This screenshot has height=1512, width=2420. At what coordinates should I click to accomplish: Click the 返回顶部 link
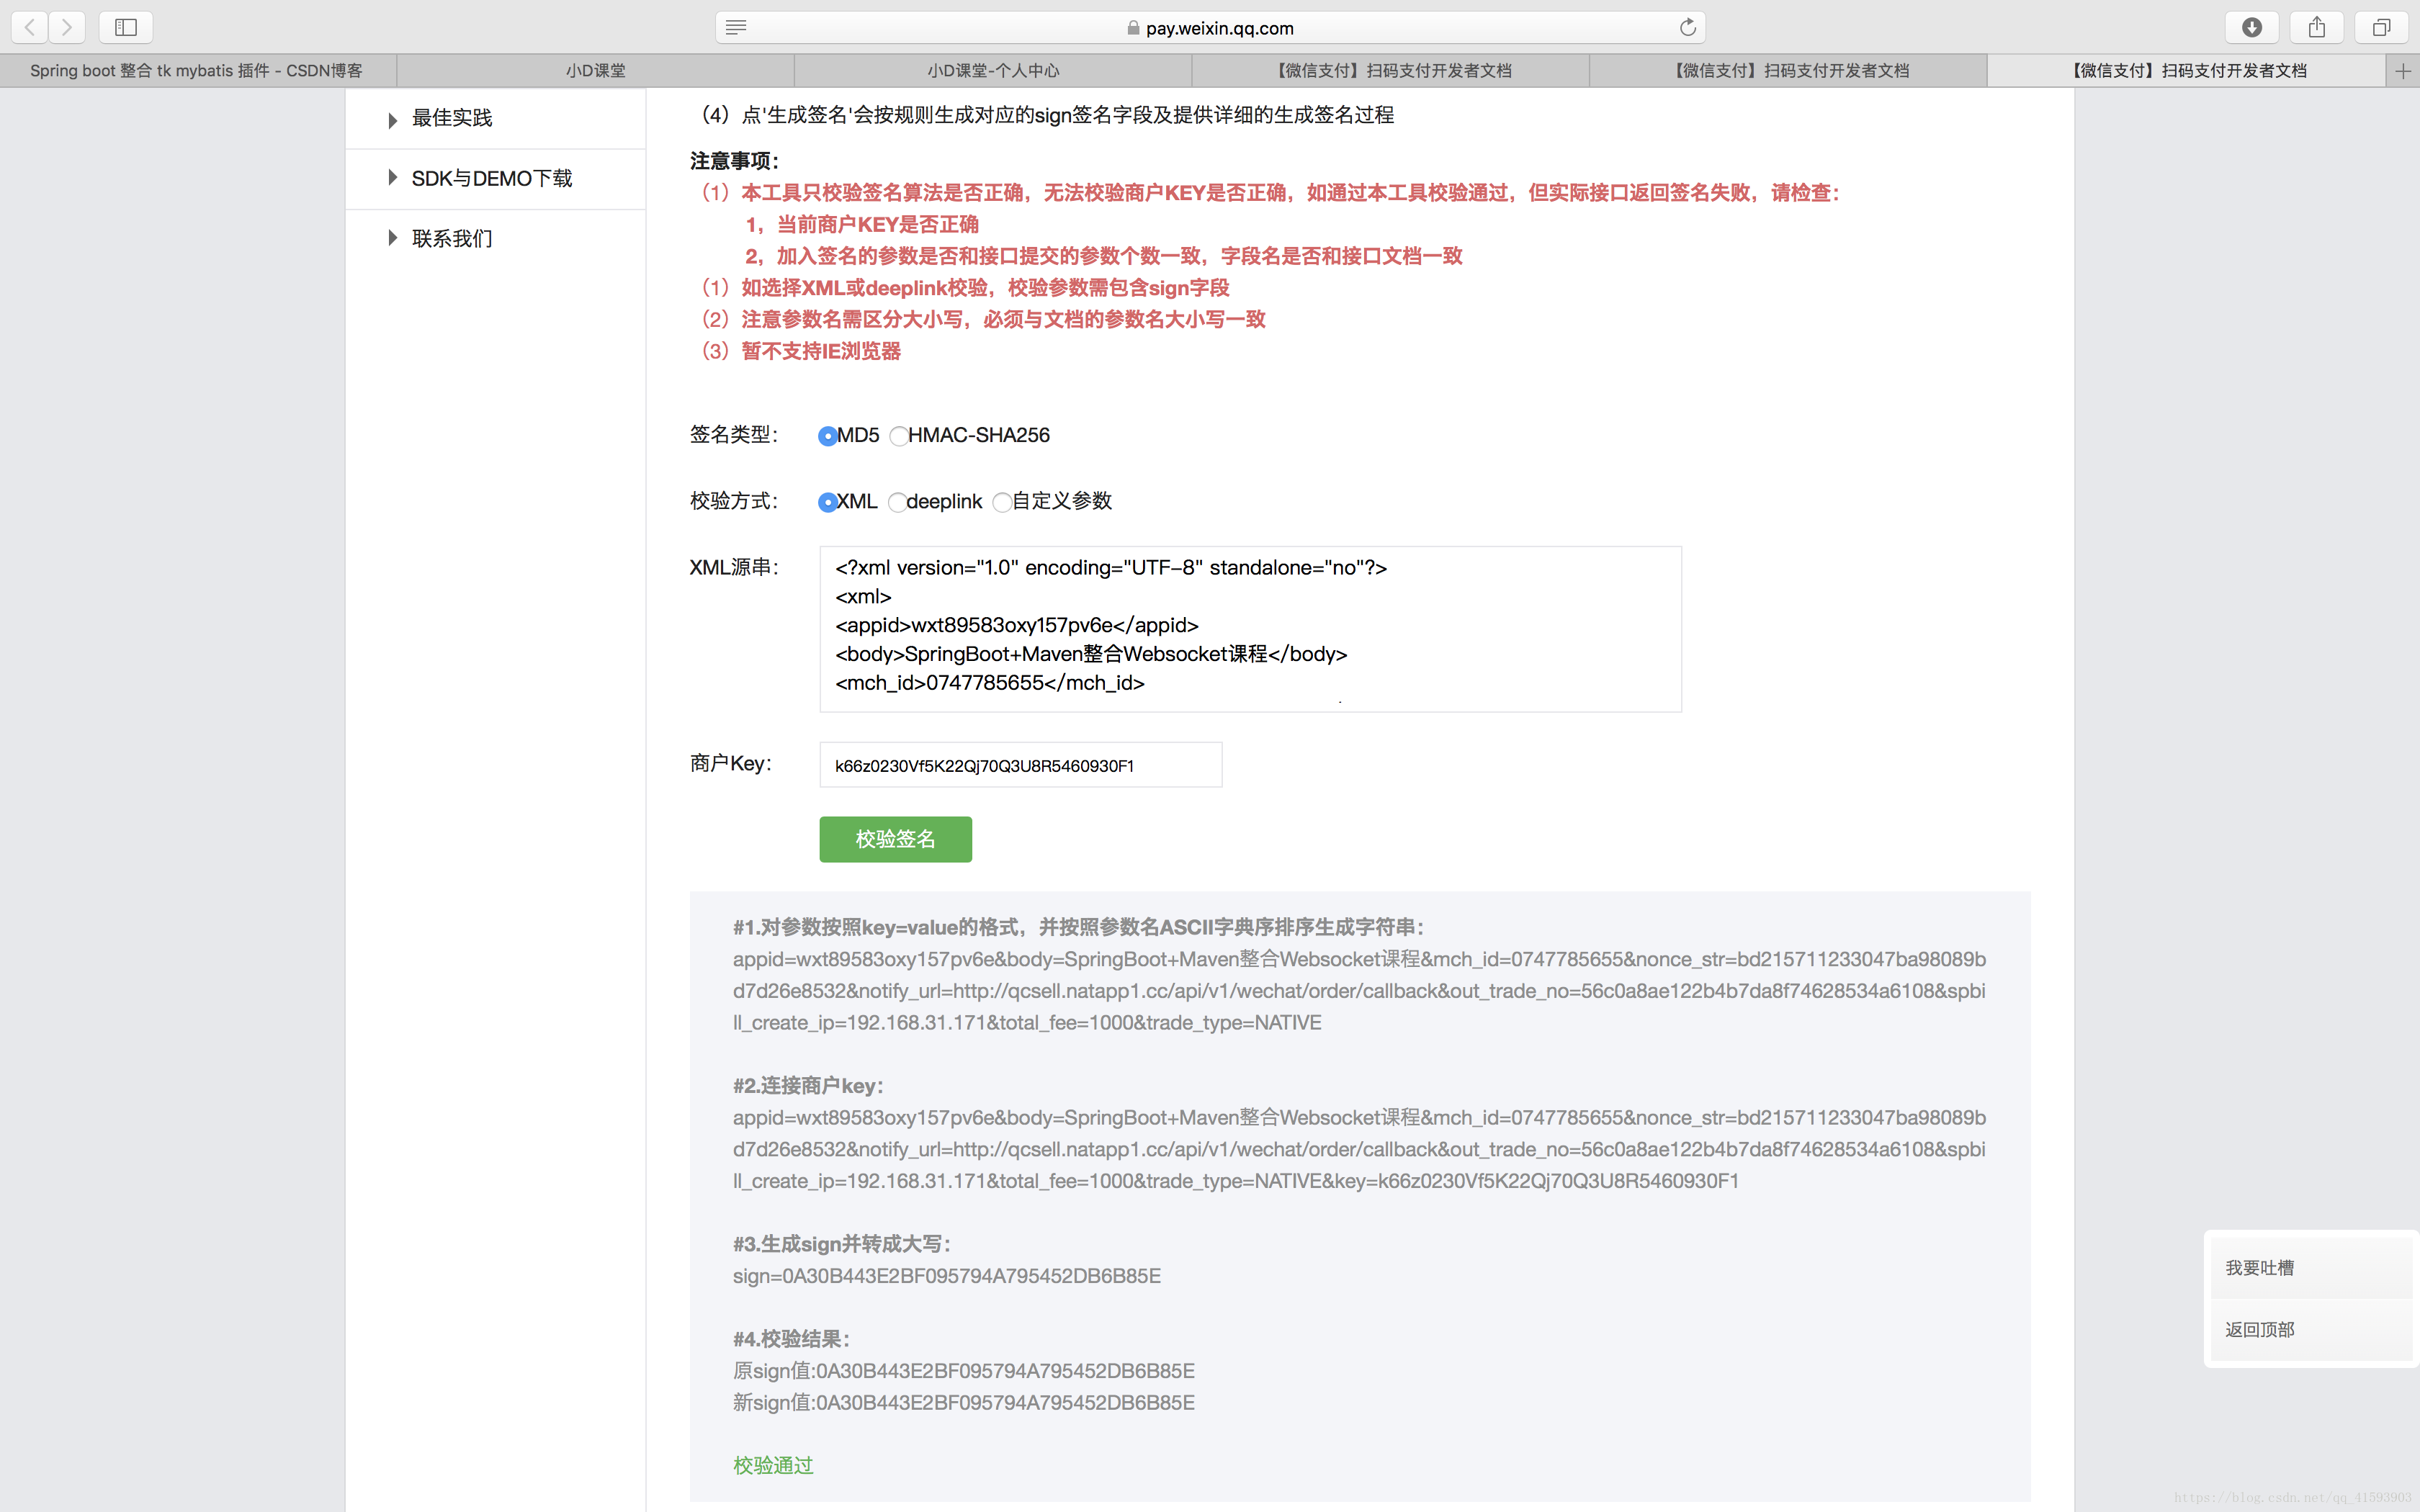click(x=2259, y=1329)
